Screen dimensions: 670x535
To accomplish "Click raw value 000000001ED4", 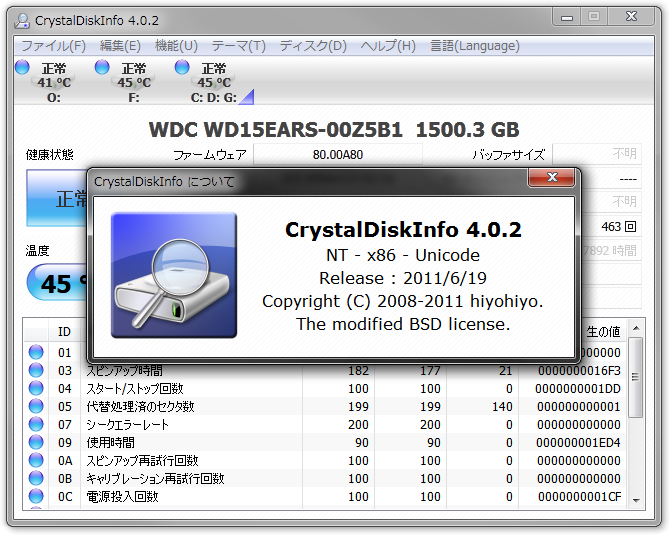I will [x=578, y=443].
